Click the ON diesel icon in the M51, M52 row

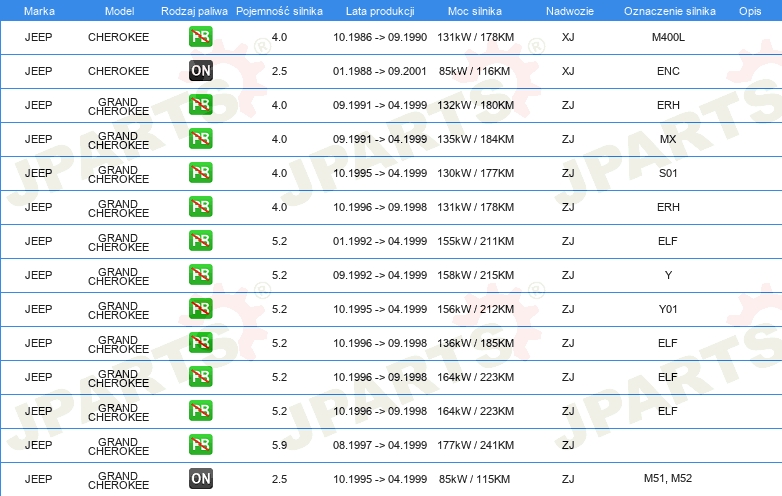[200, 479]
